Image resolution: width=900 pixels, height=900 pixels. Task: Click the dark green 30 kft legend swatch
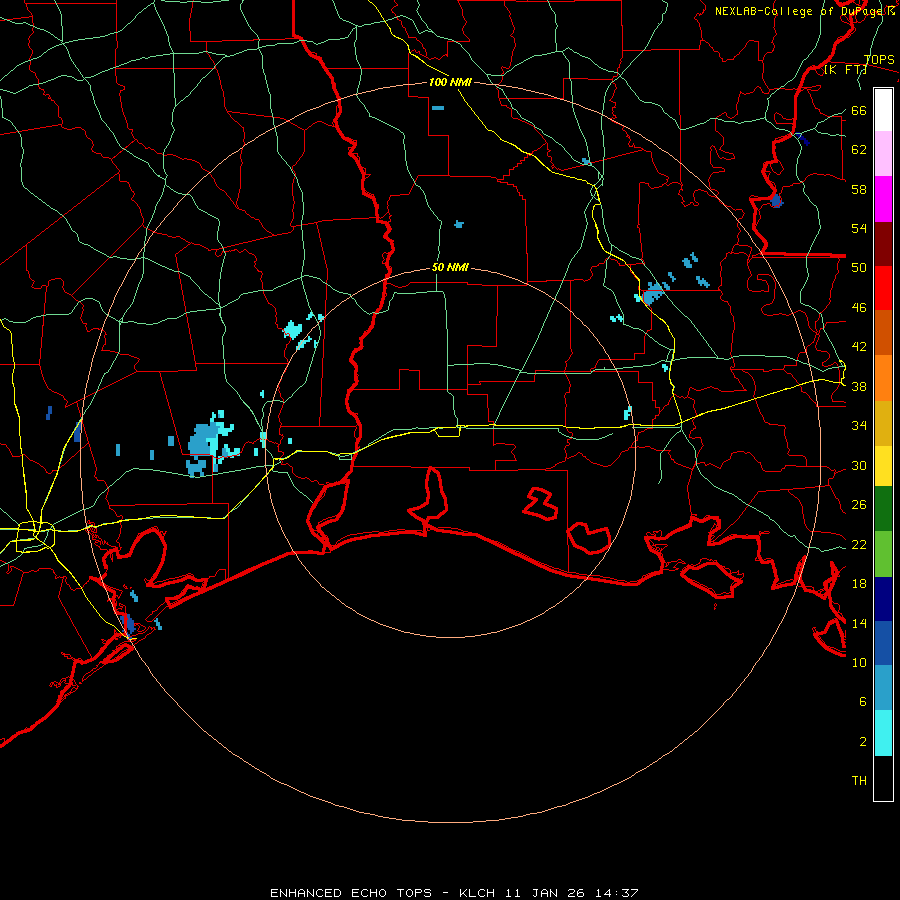[883, 509]
